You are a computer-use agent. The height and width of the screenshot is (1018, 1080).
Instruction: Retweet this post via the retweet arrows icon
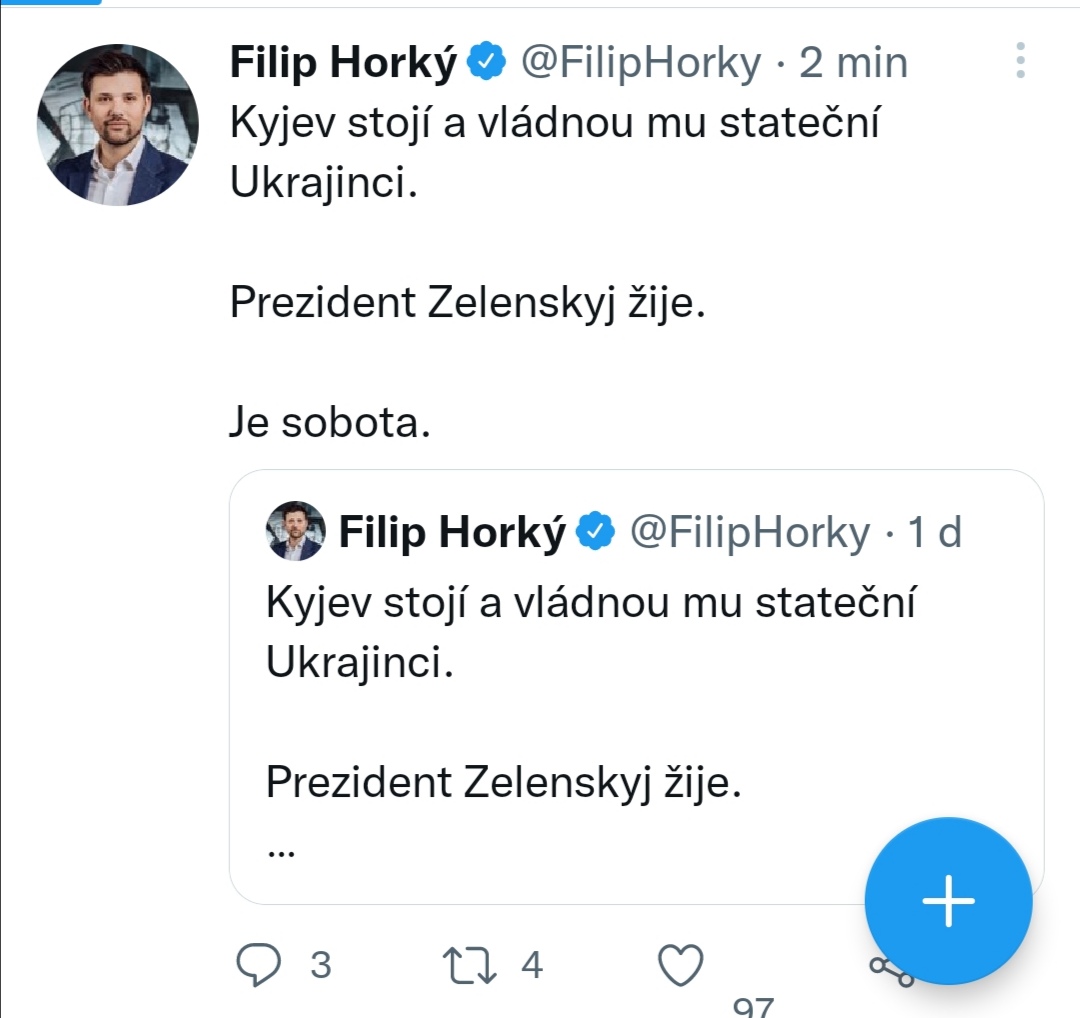click(x=469, y=965)
